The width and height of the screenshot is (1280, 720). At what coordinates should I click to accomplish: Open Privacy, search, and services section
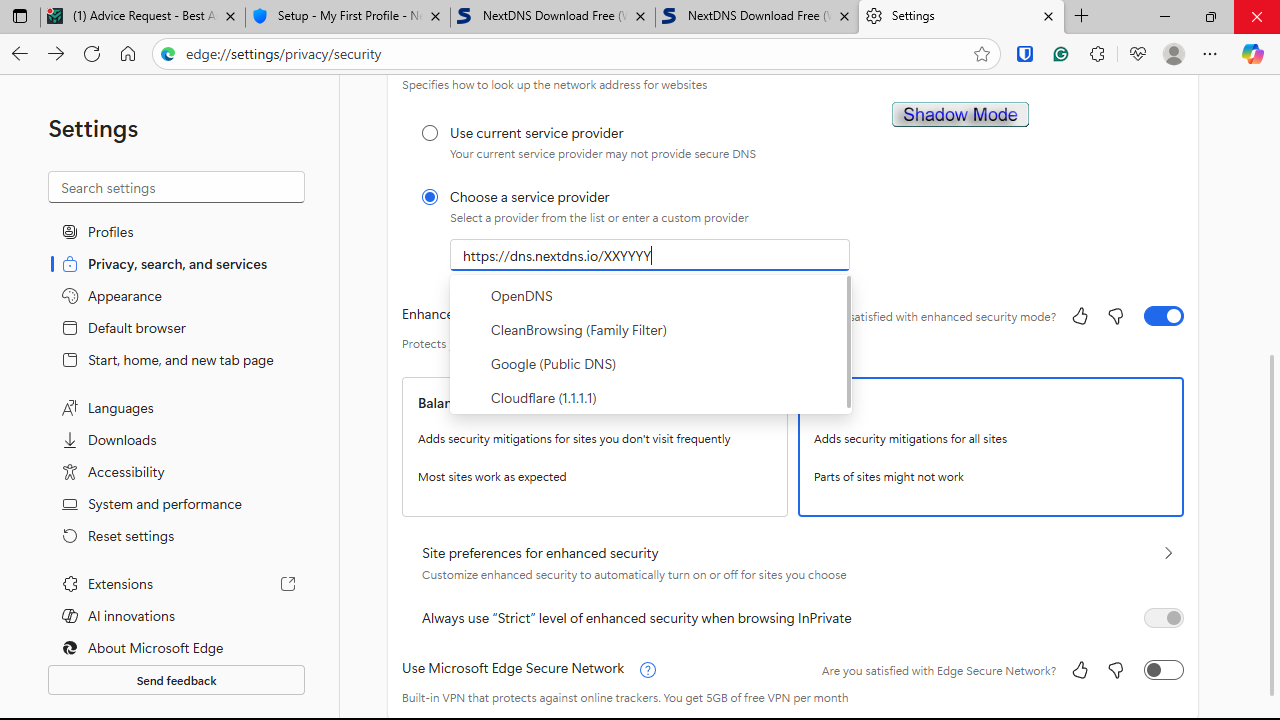tap(176, 264)
